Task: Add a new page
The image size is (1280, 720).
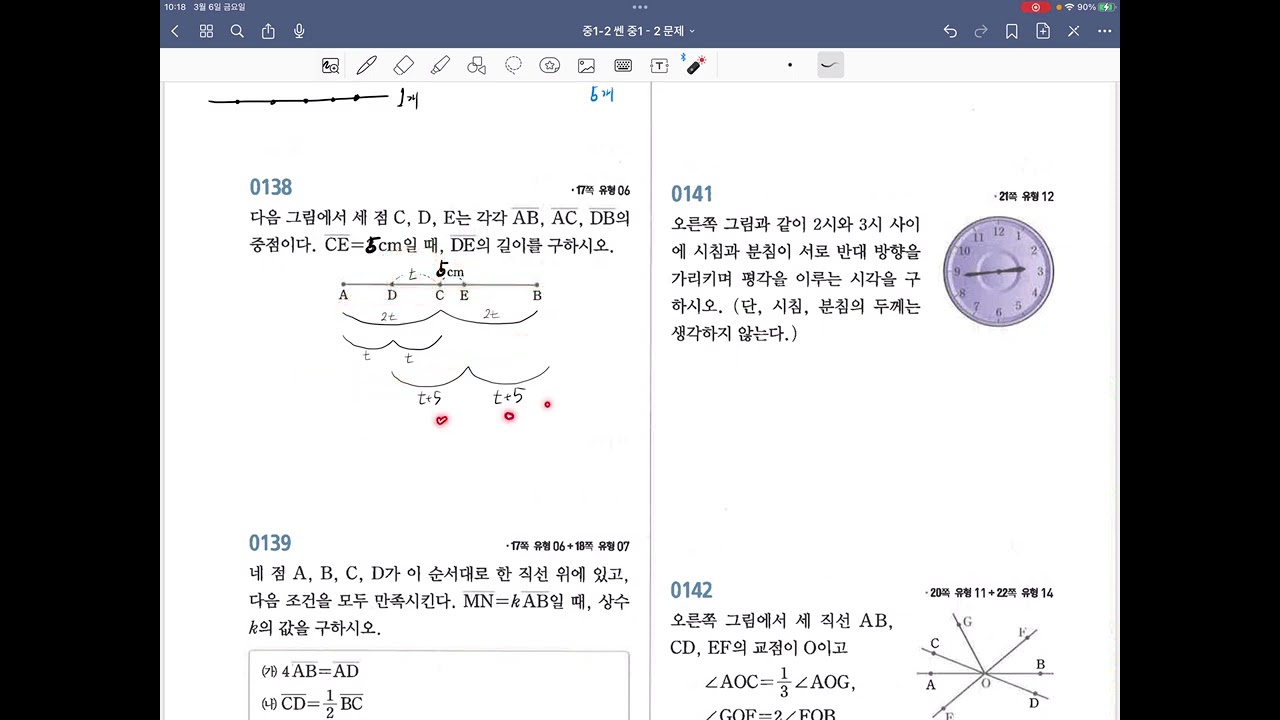Action: [1043, 31]
